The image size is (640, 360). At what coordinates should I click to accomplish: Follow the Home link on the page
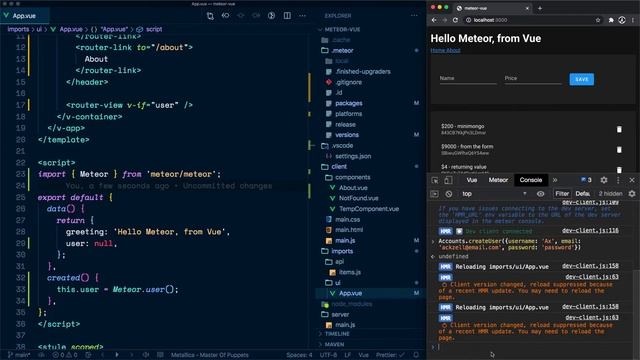click(x=438, y=51)
